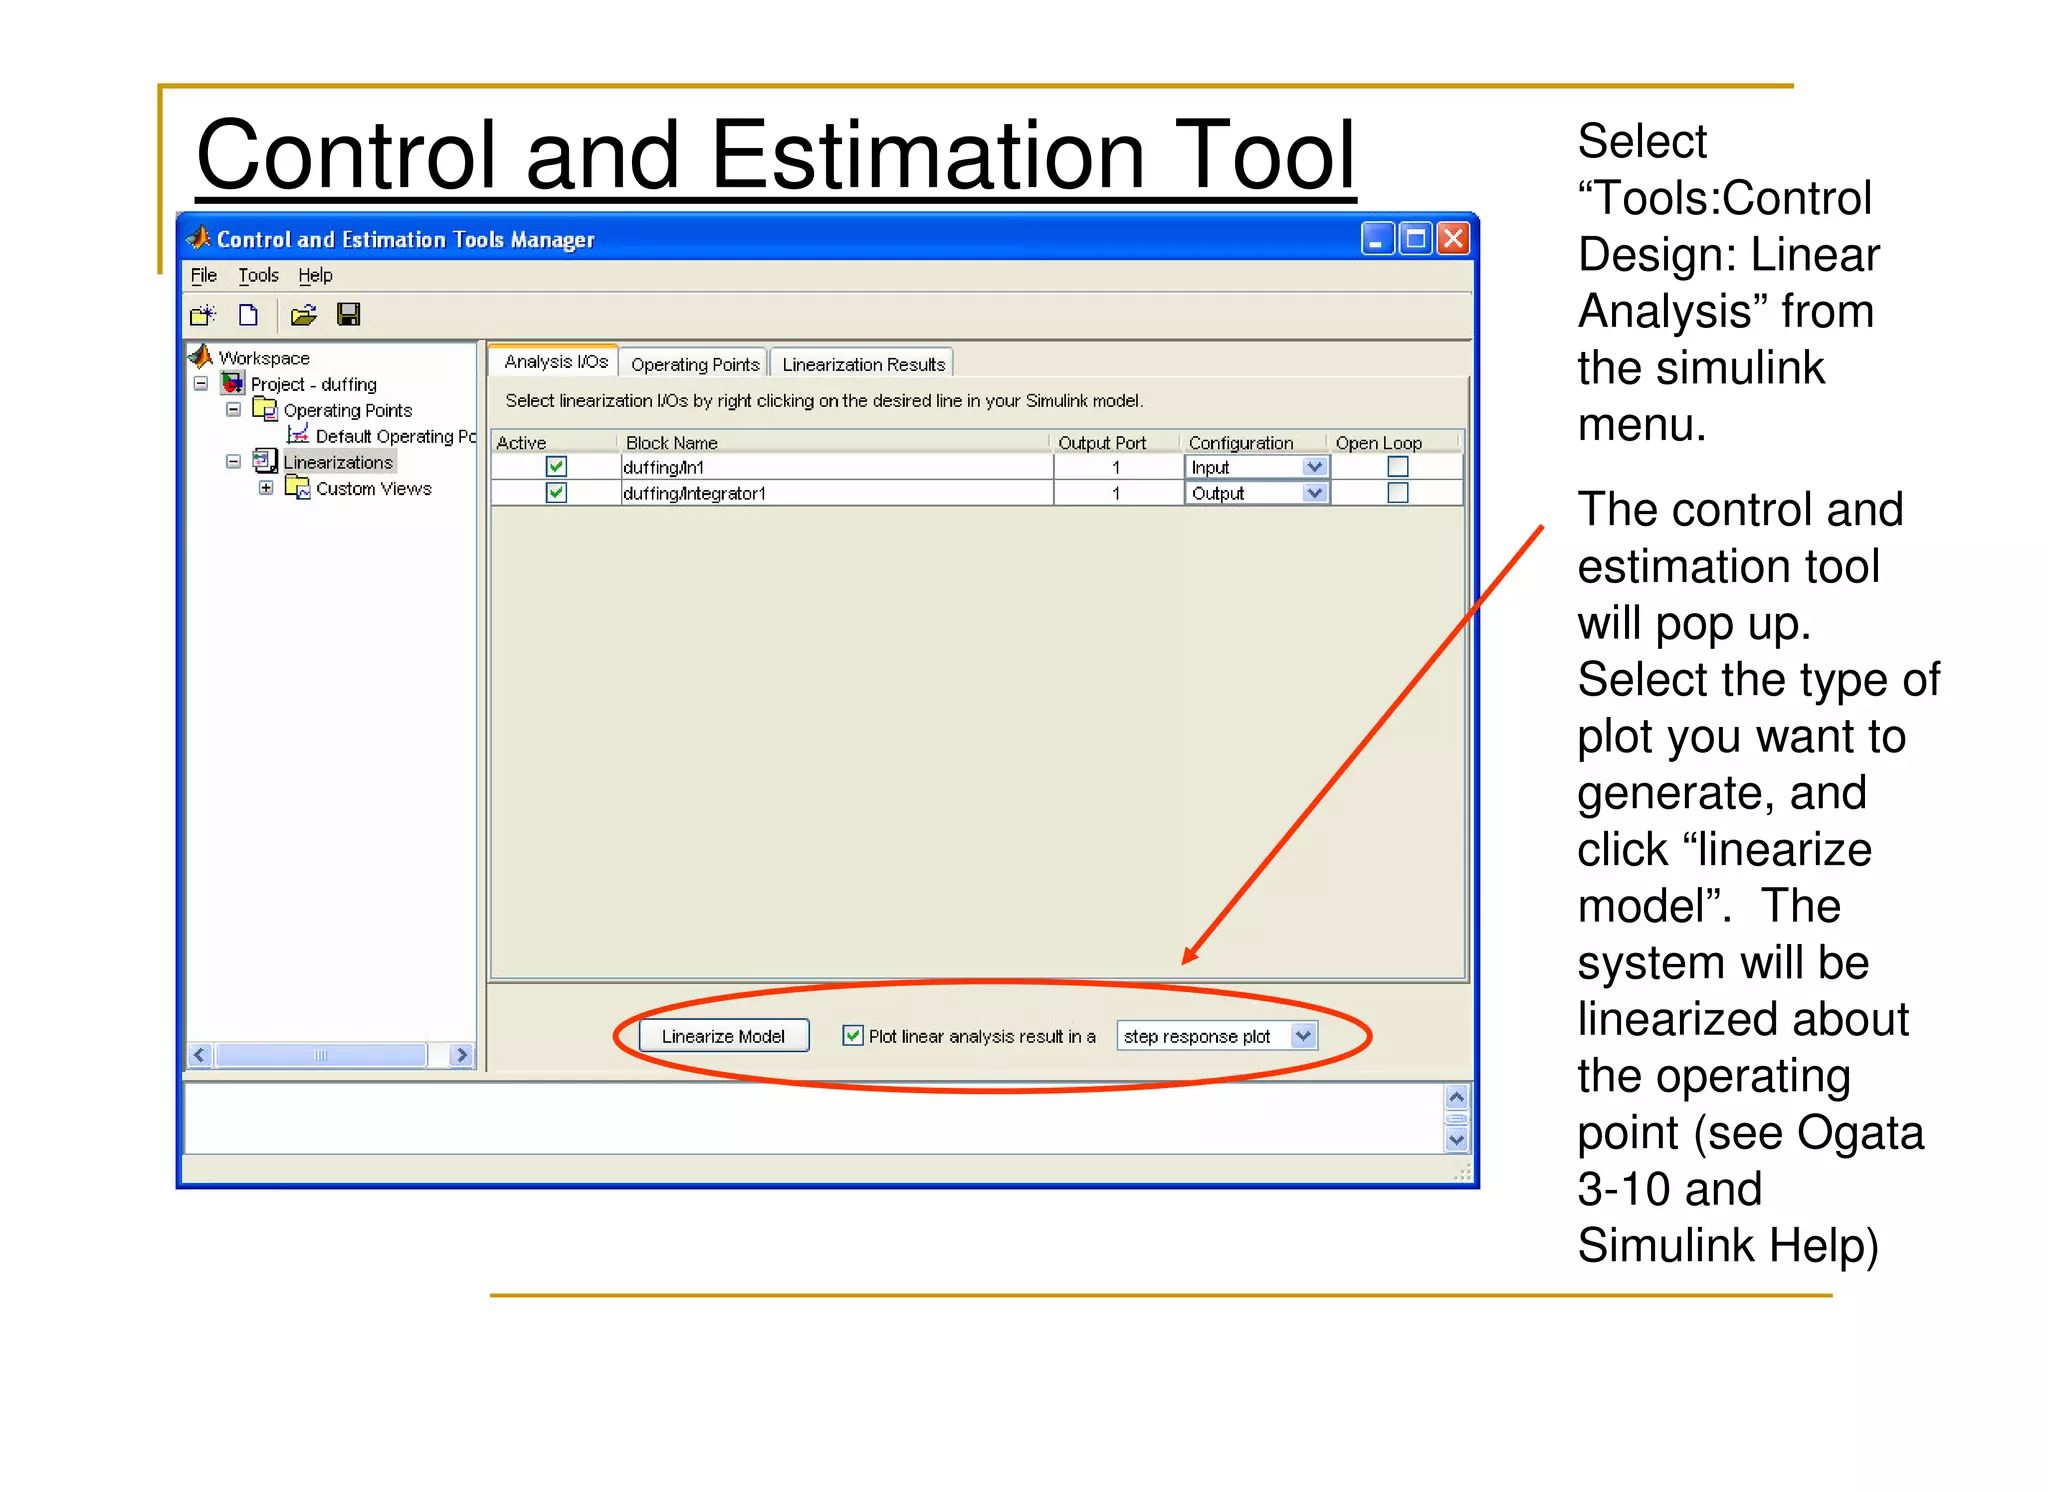Click the Active column header
The height and width of the screenshot is (1492, 2048).
tap(554, 442)
